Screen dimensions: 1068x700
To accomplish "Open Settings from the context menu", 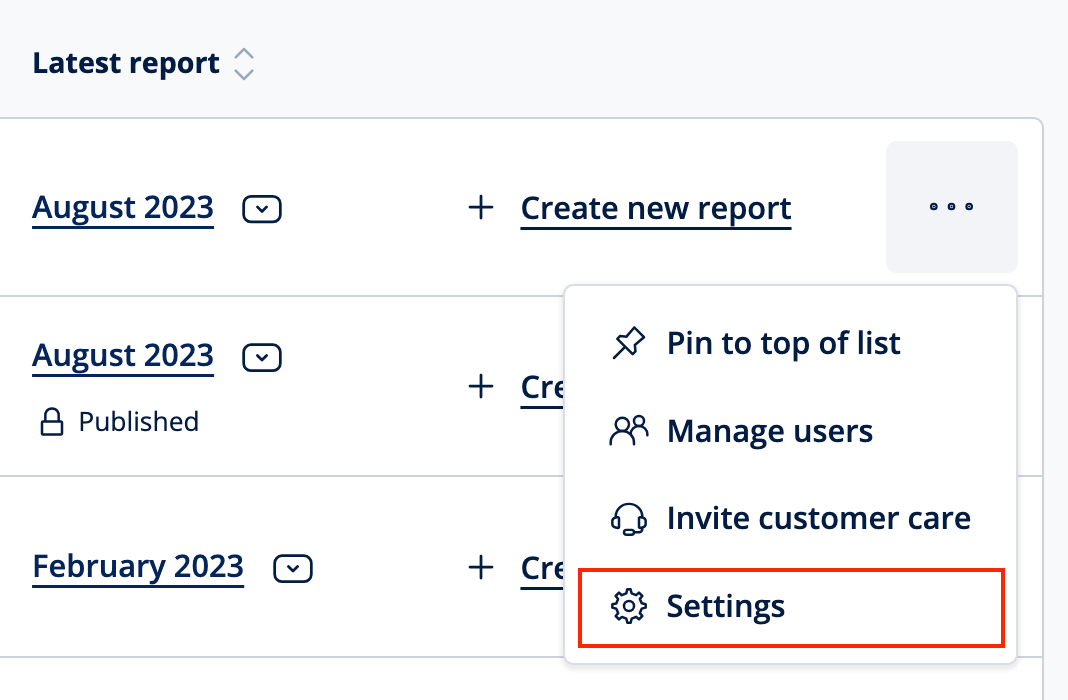I will pyautogui.click(x=725, y=606).
